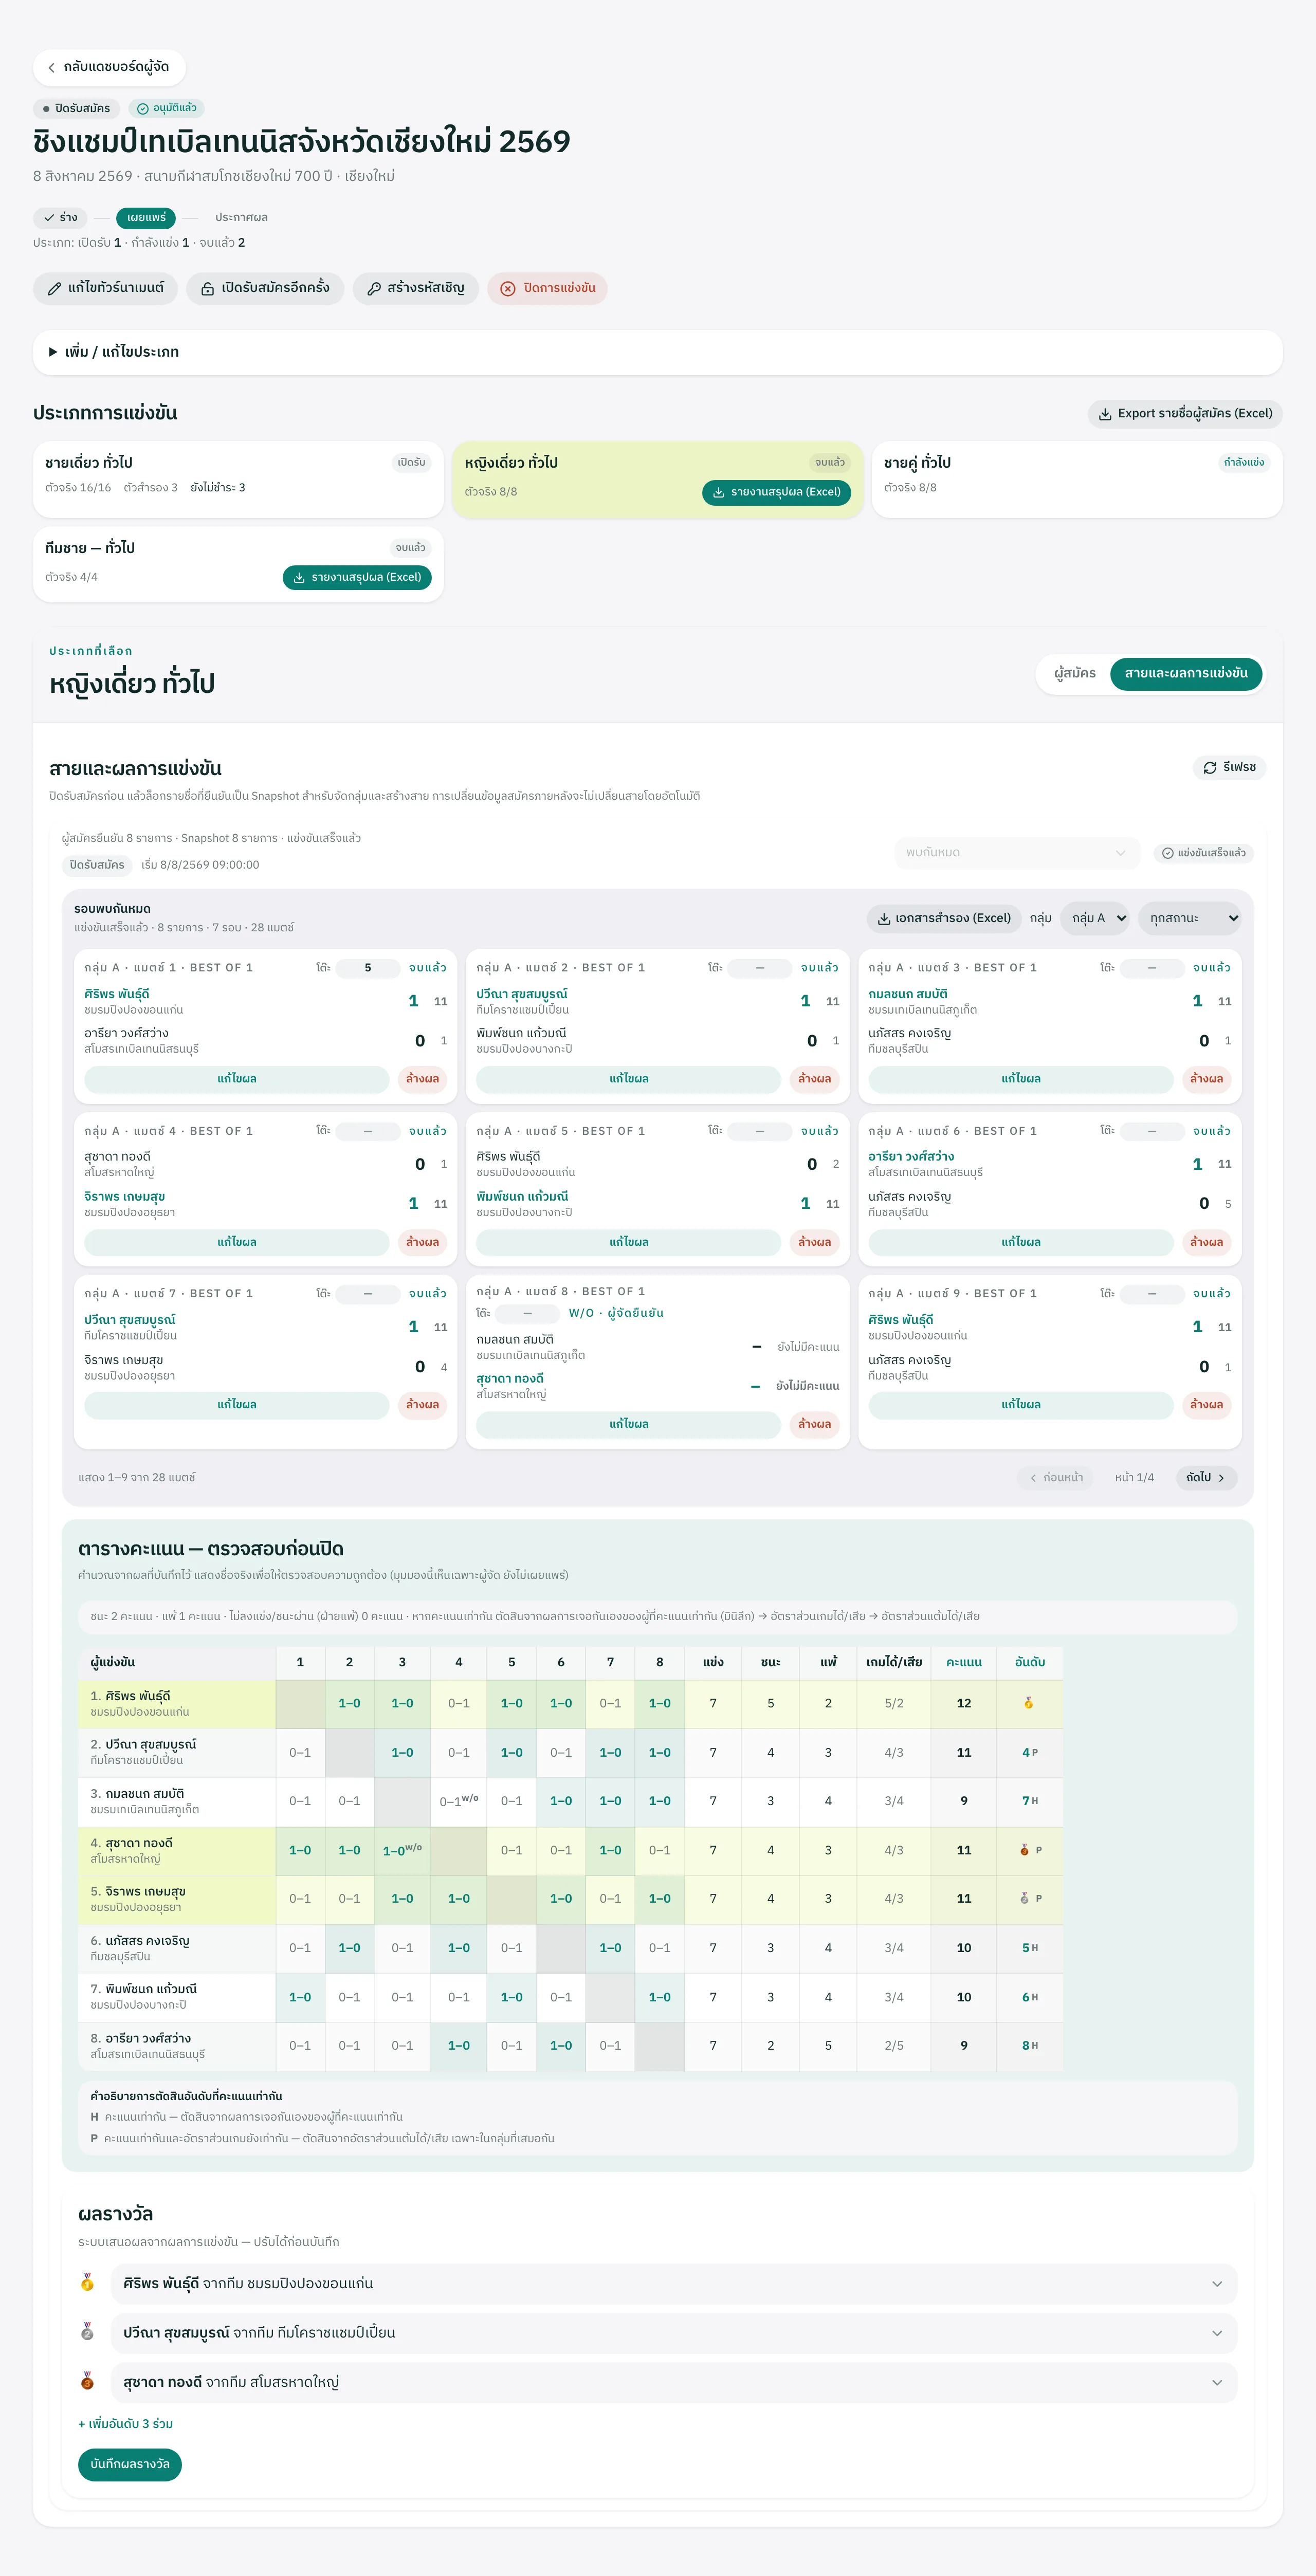Switch to the ผู้สมัคร tab
This screenshot has height=2576, width=1316.
point(1075,673)
